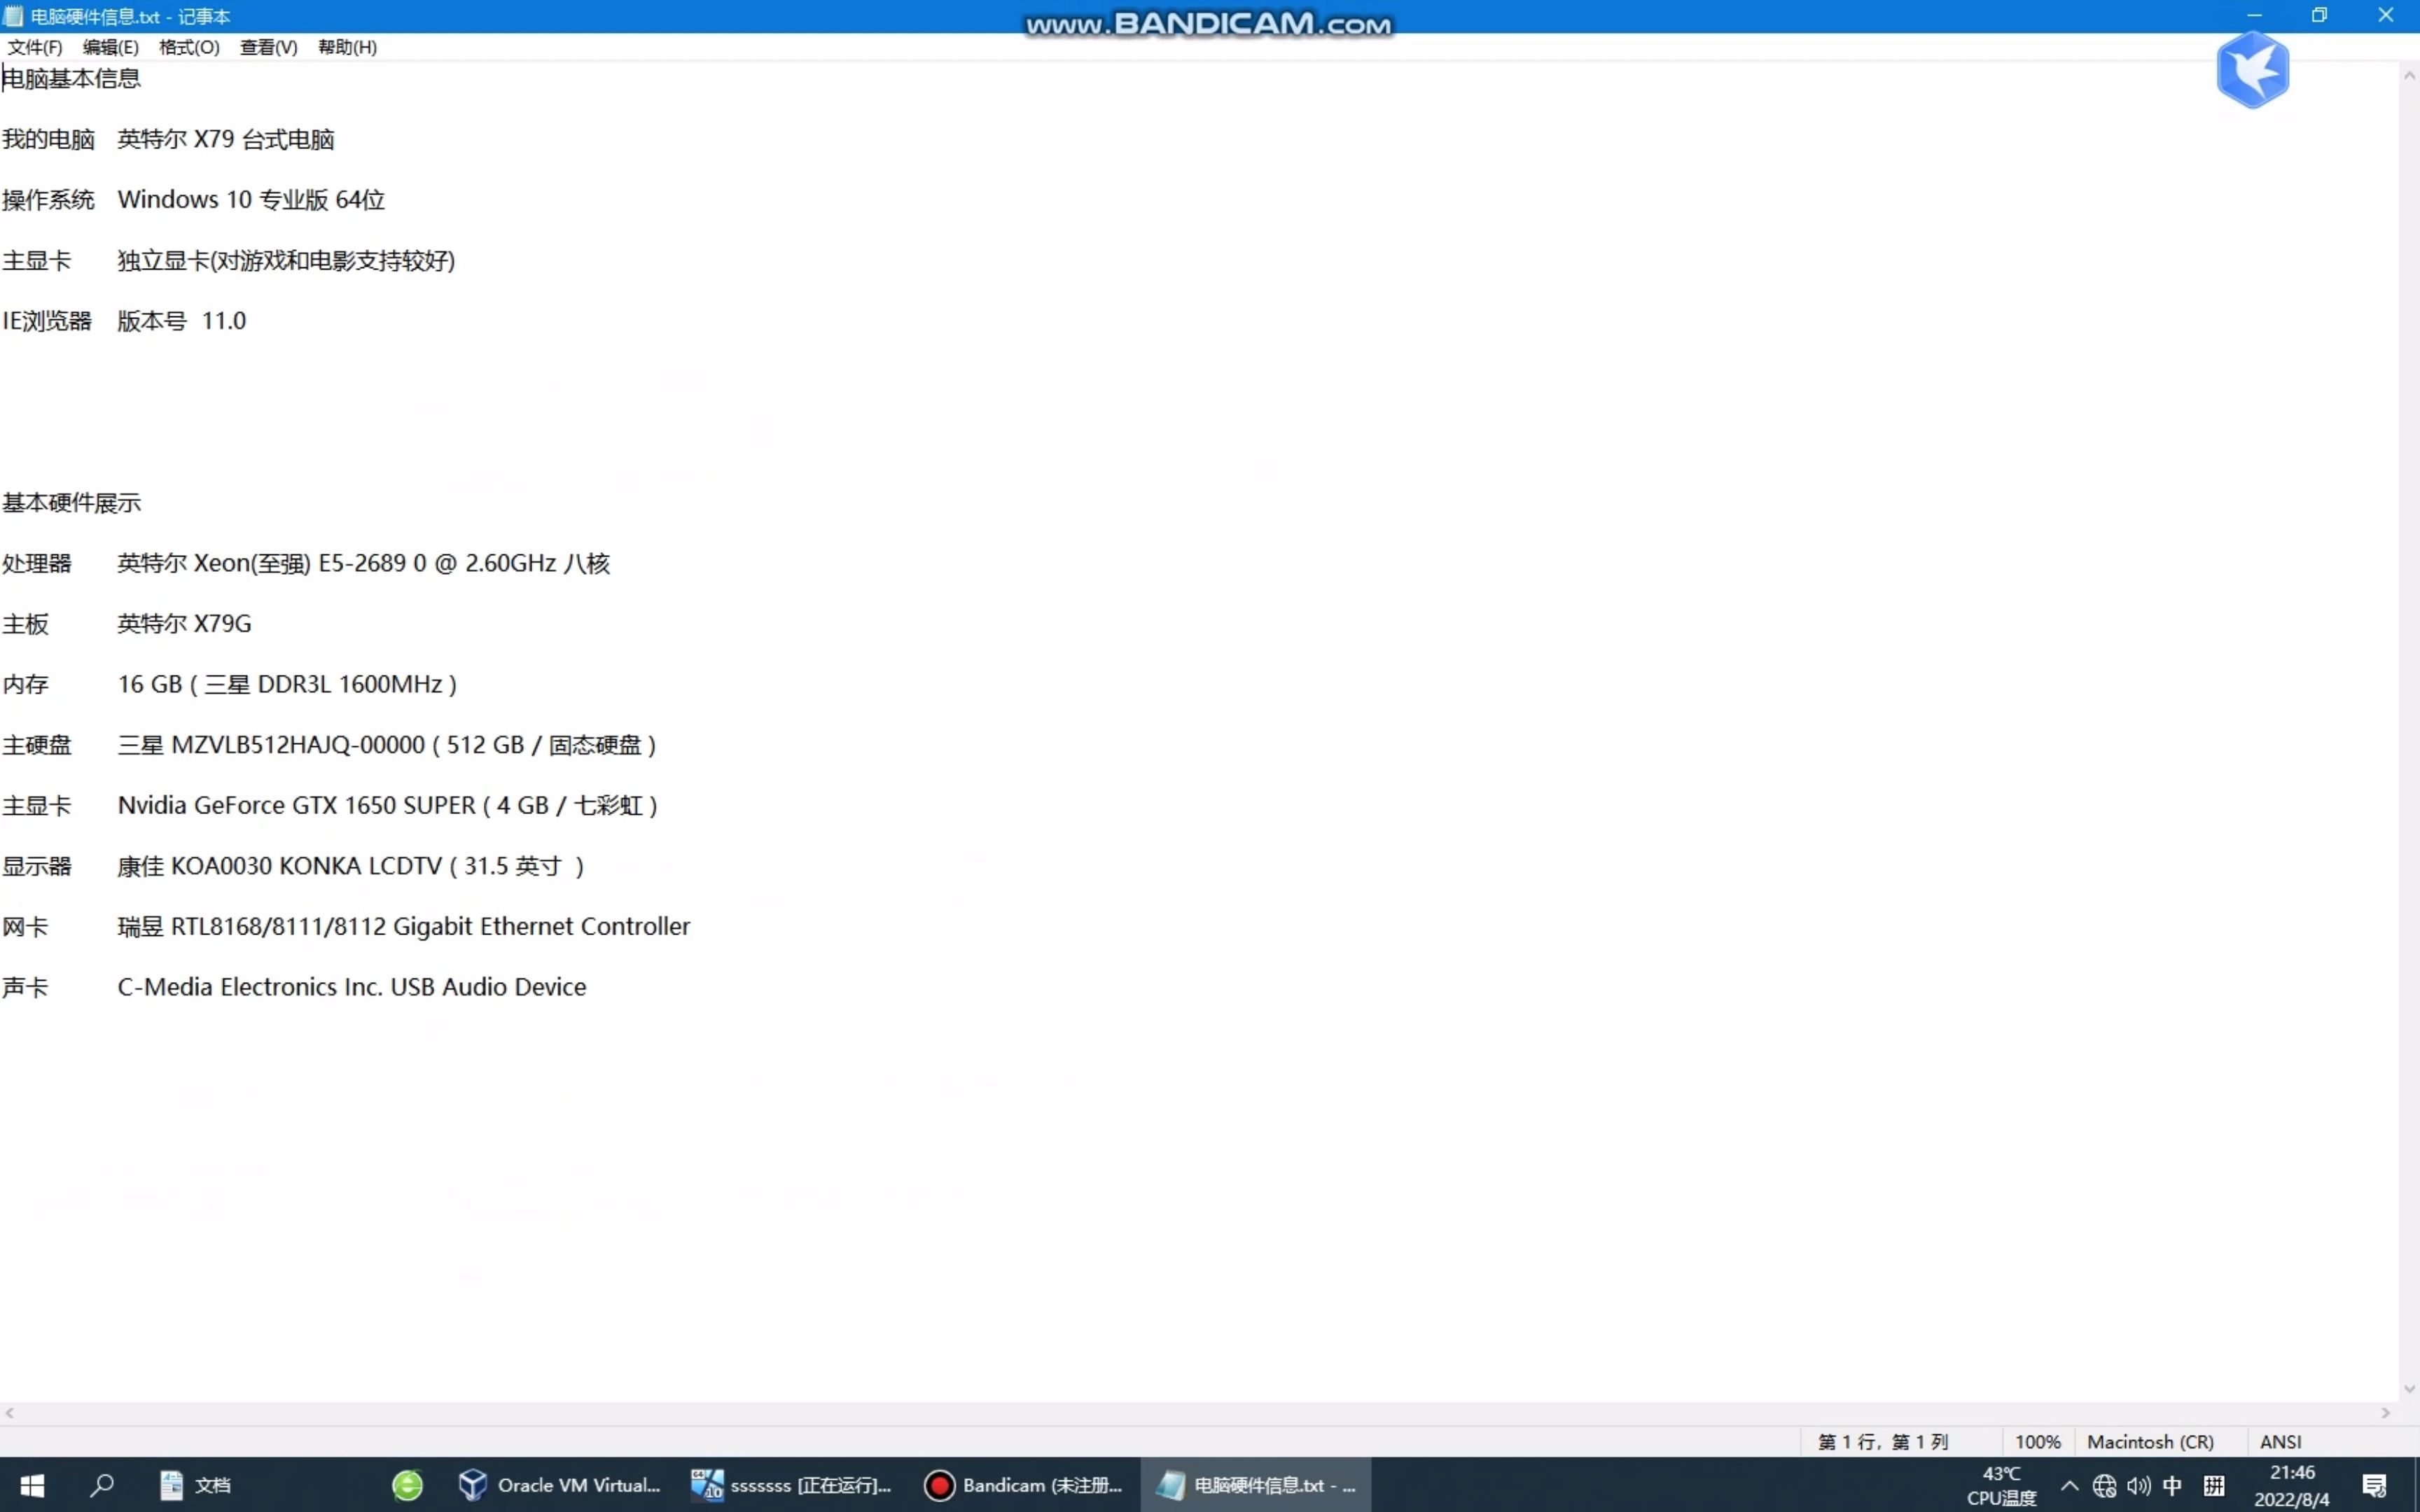Open the volume speaker tray icon

tap(2139, 1486)
